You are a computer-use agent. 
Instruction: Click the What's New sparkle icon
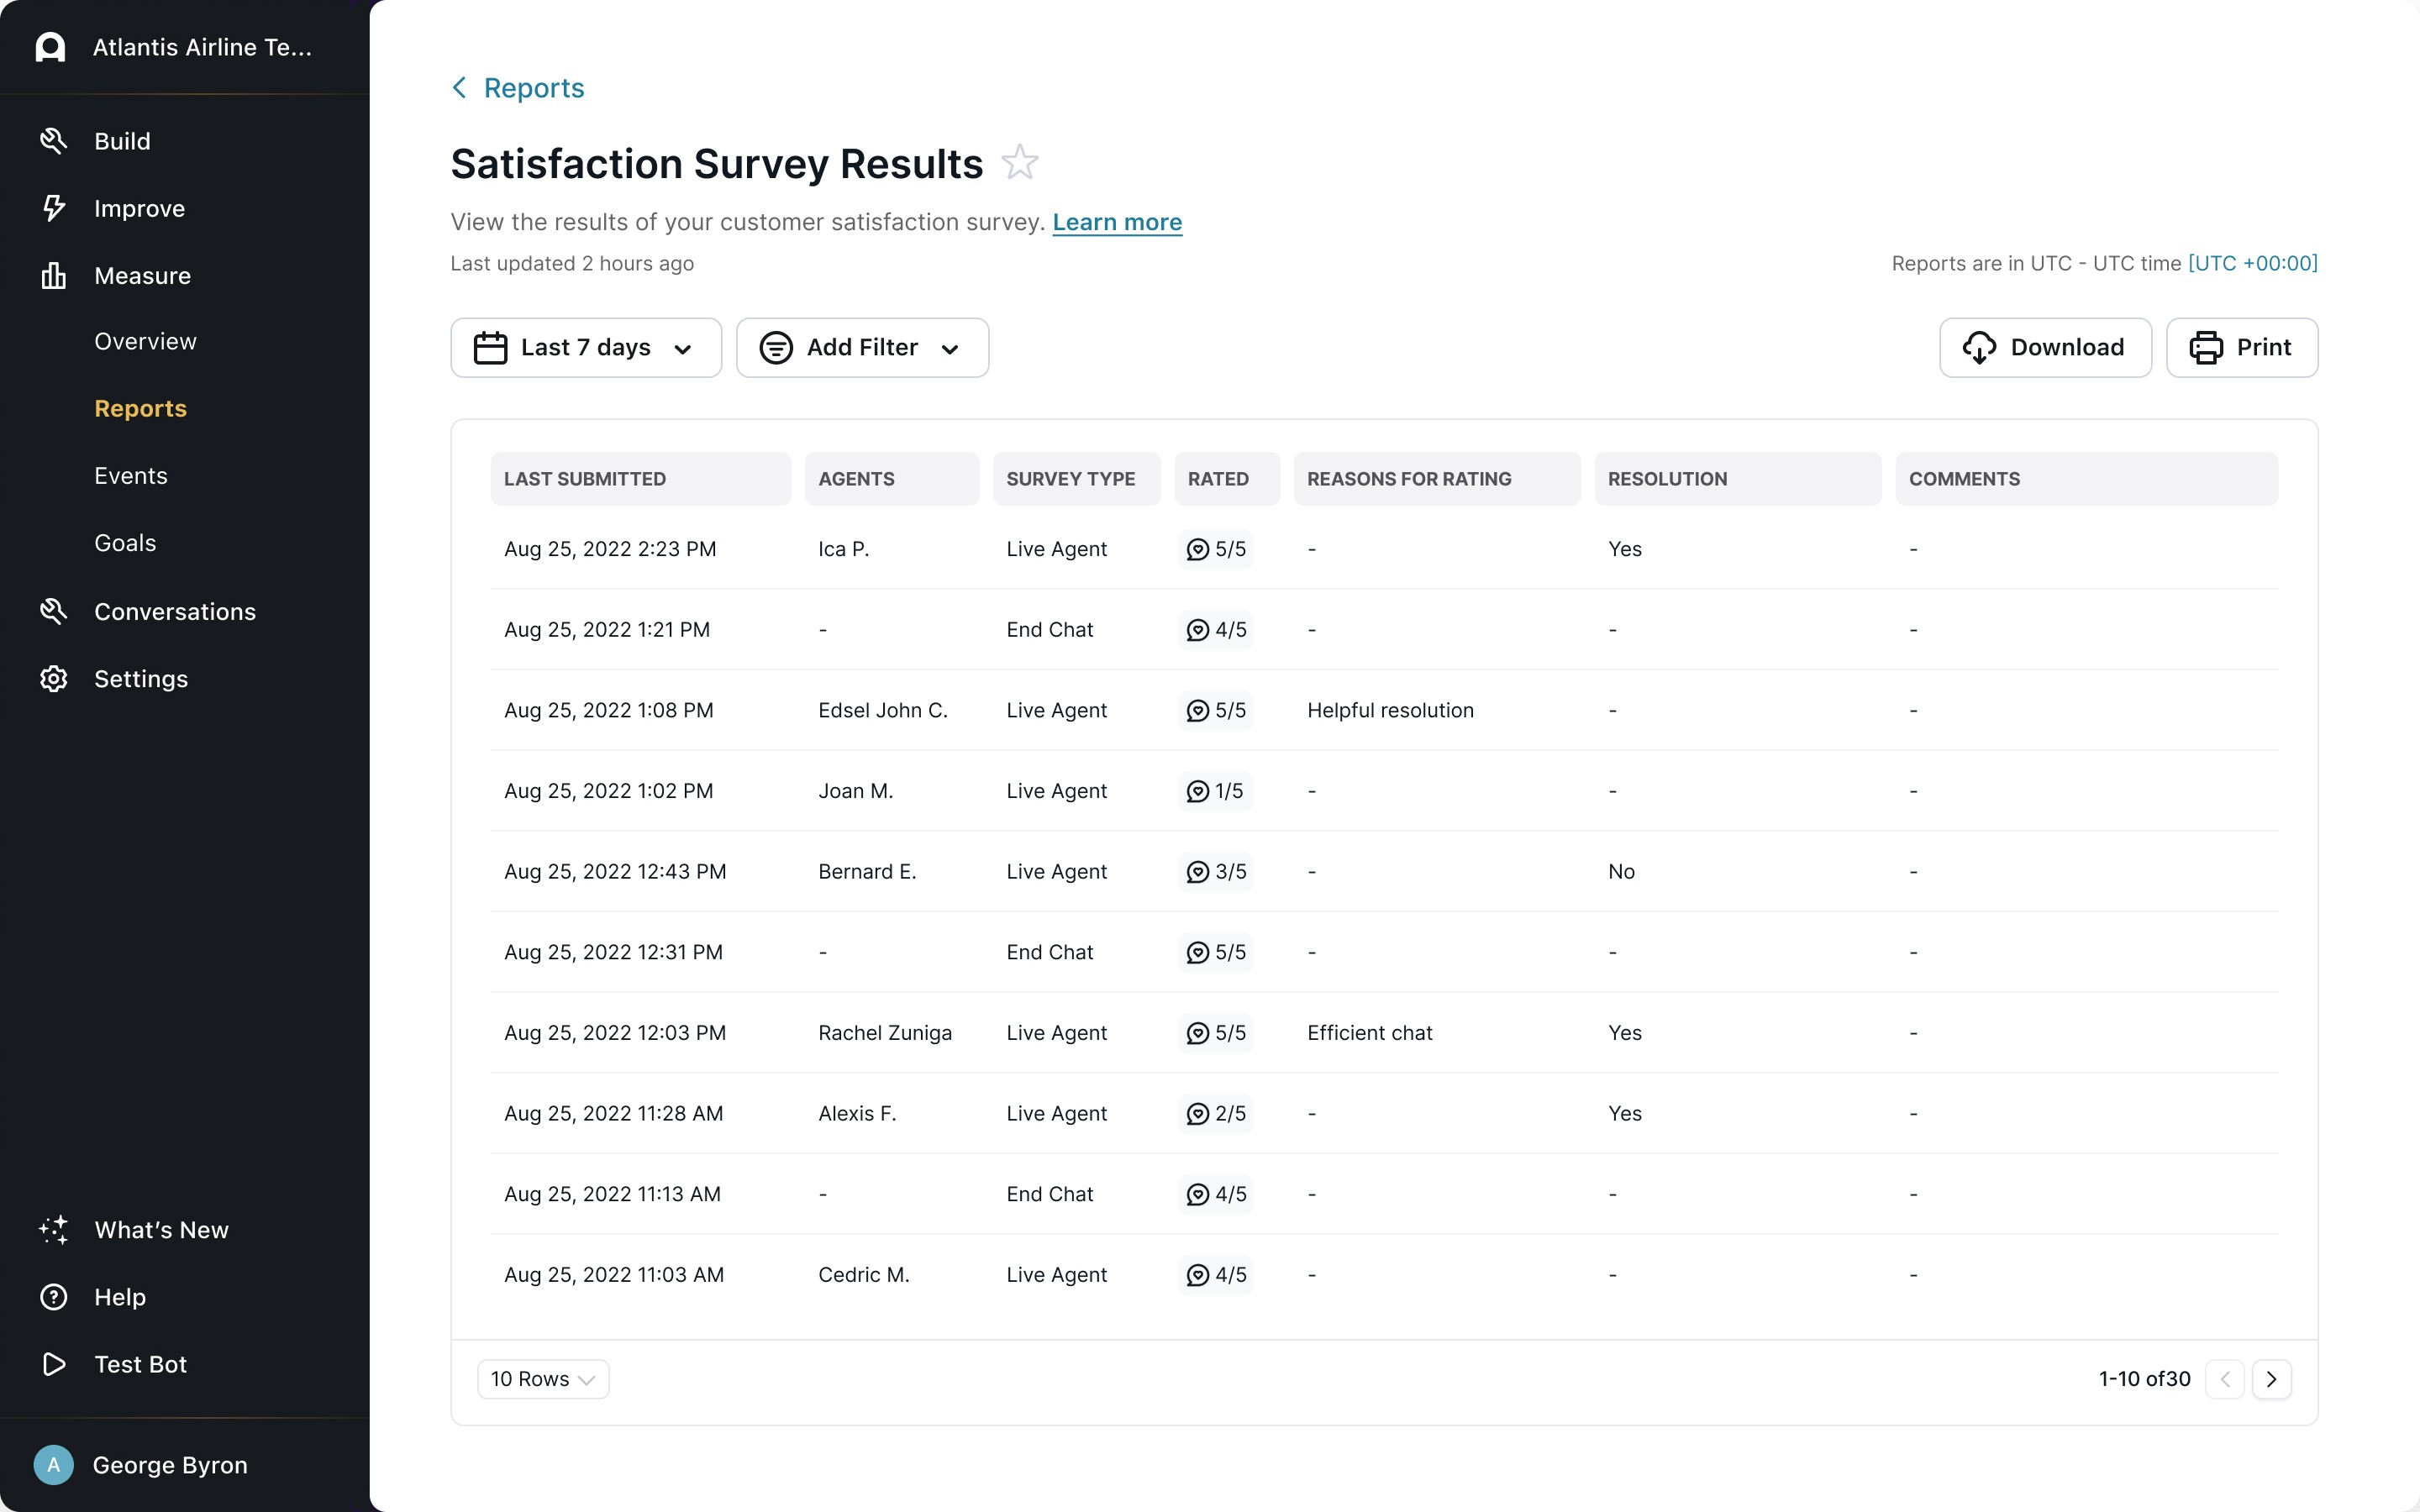pyautogui.click(x=53, y=1230)
